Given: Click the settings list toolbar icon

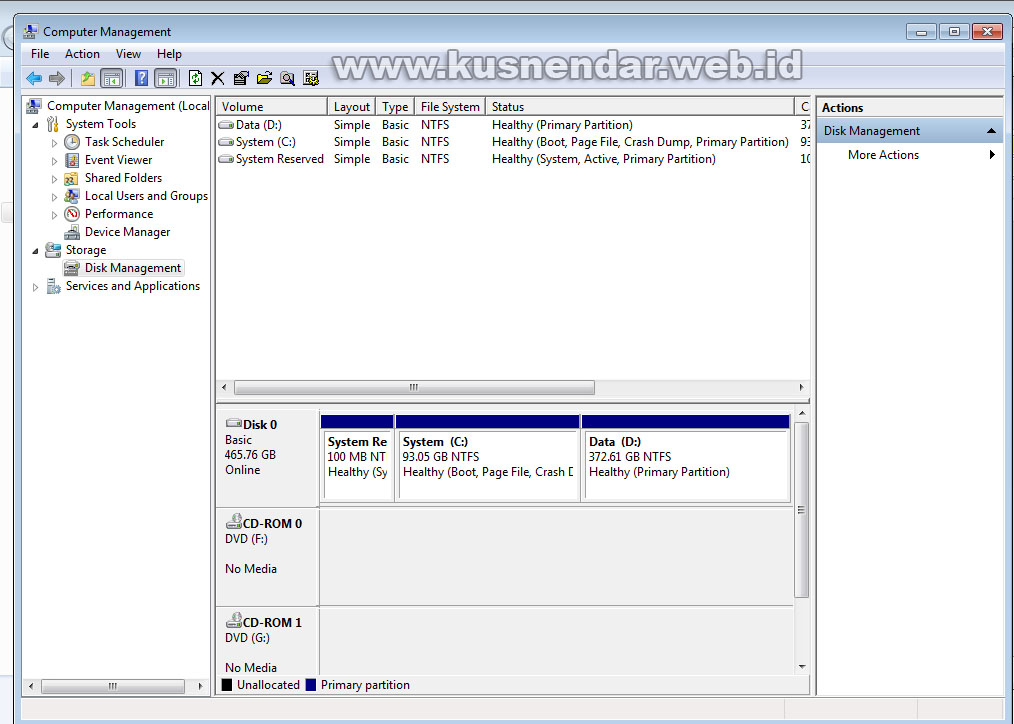Looking at the screenshot, I should pyautogui.click(x=311, y=78).
